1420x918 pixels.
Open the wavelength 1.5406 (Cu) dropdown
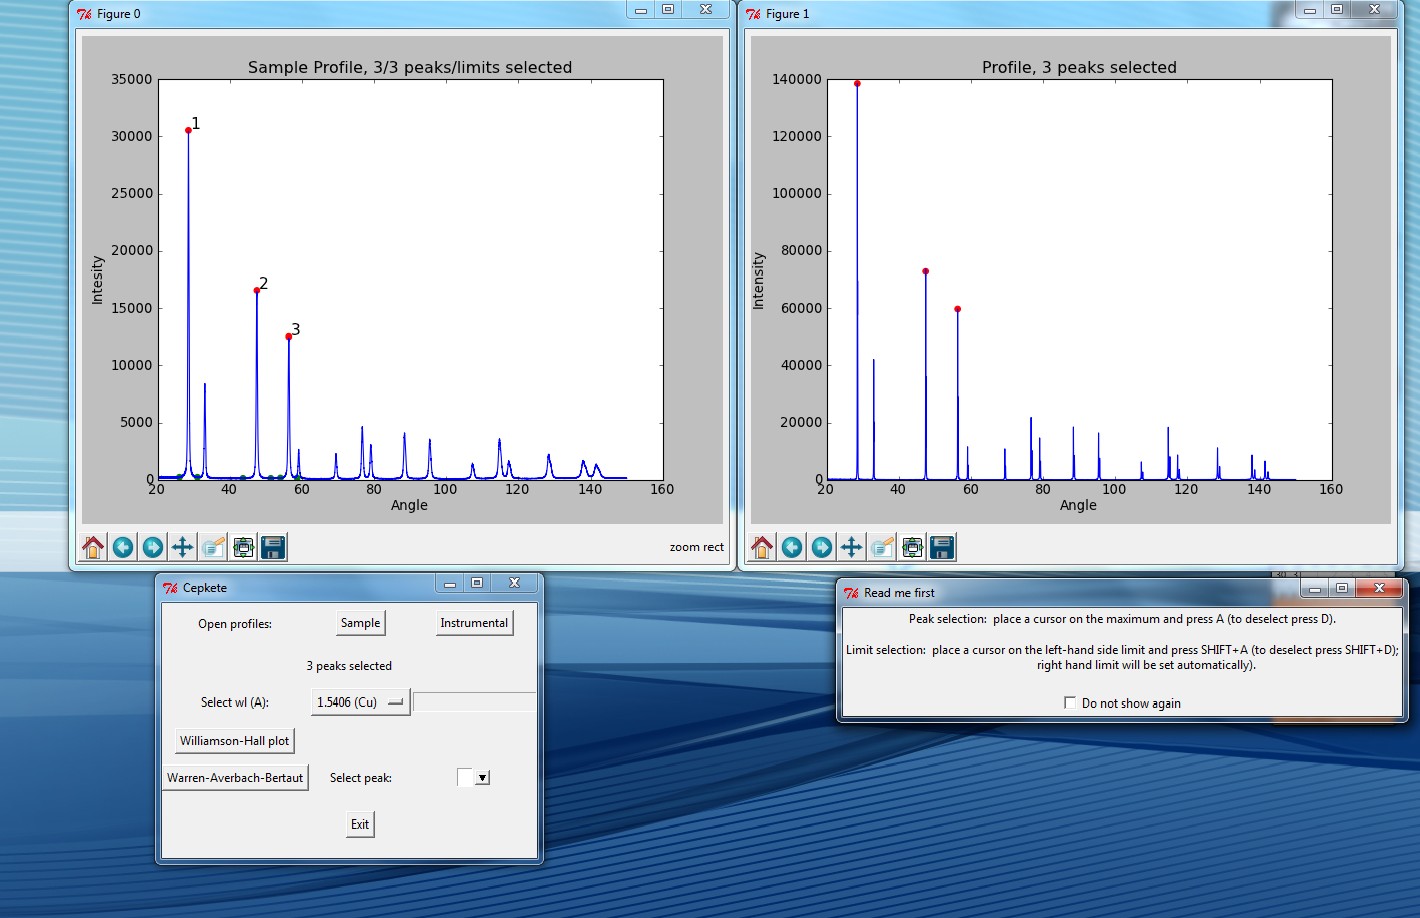click(360, 702)
